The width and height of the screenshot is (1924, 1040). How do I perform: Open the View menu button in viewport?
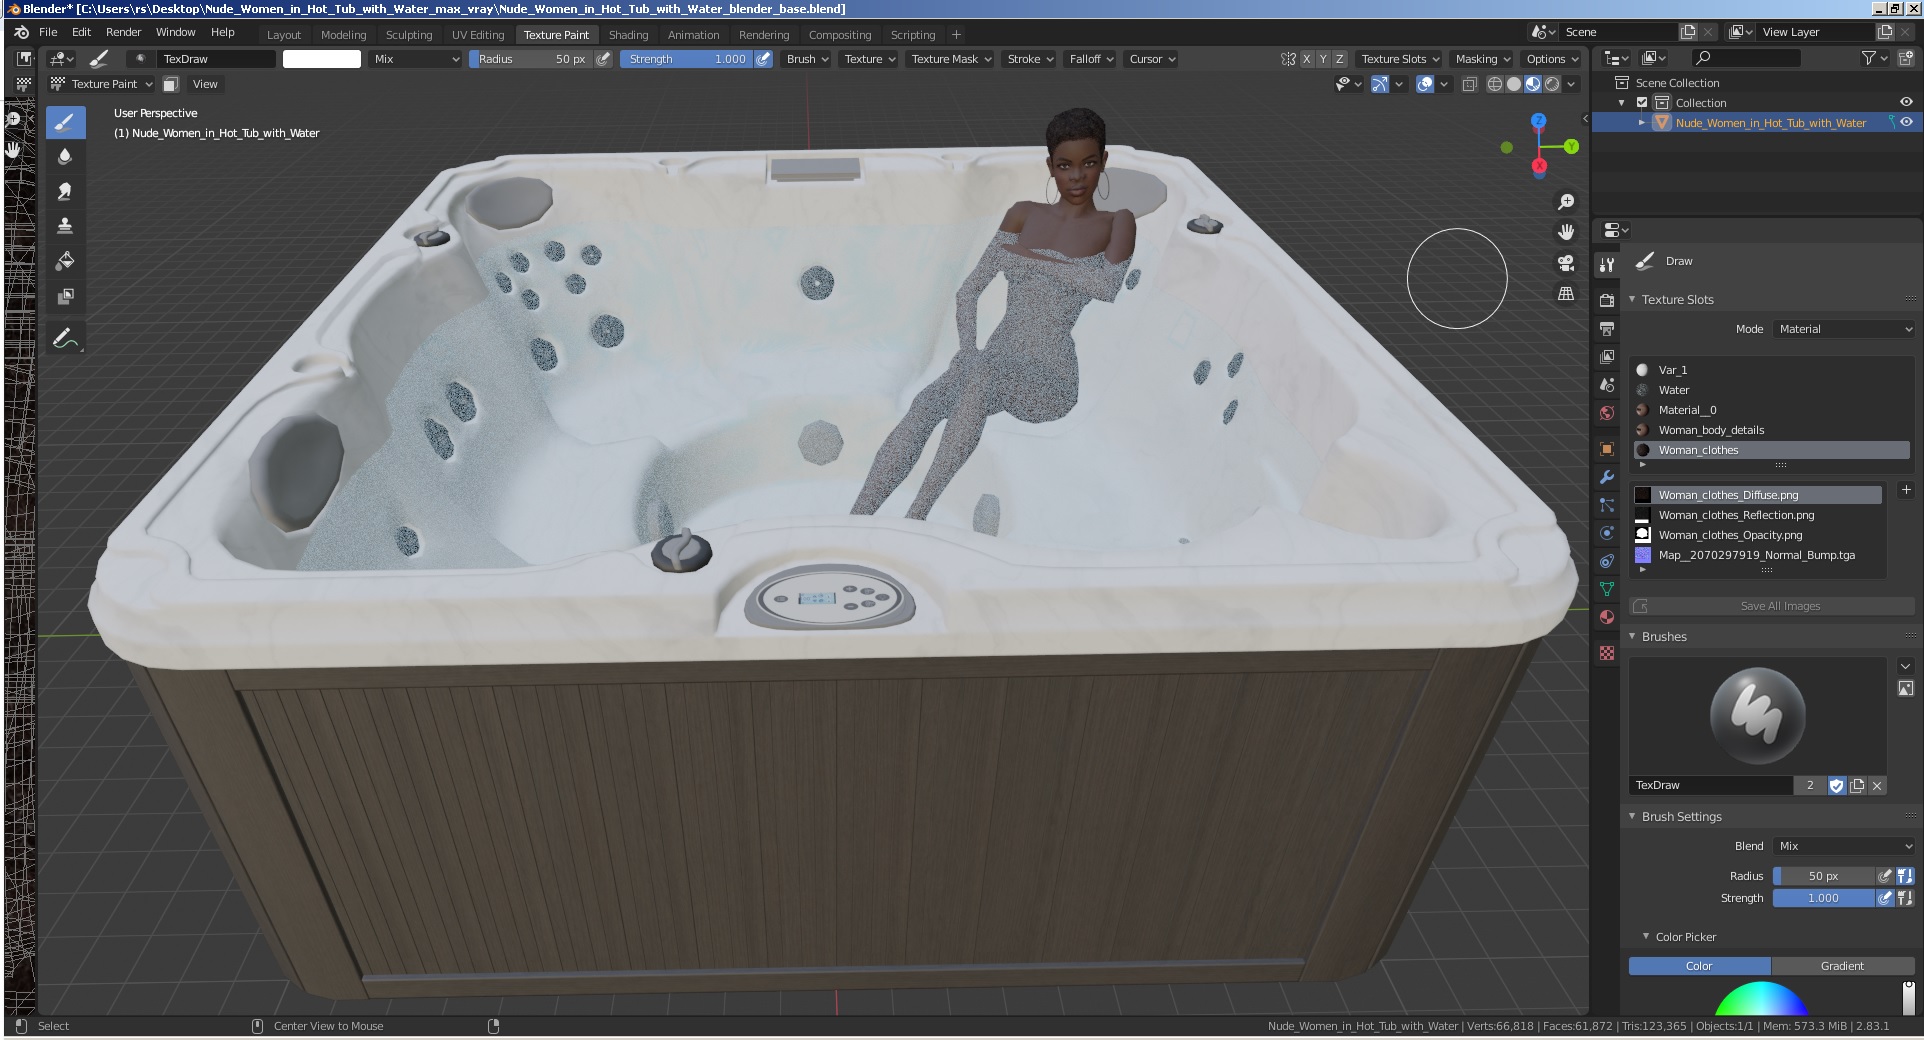tap(205, 84)
